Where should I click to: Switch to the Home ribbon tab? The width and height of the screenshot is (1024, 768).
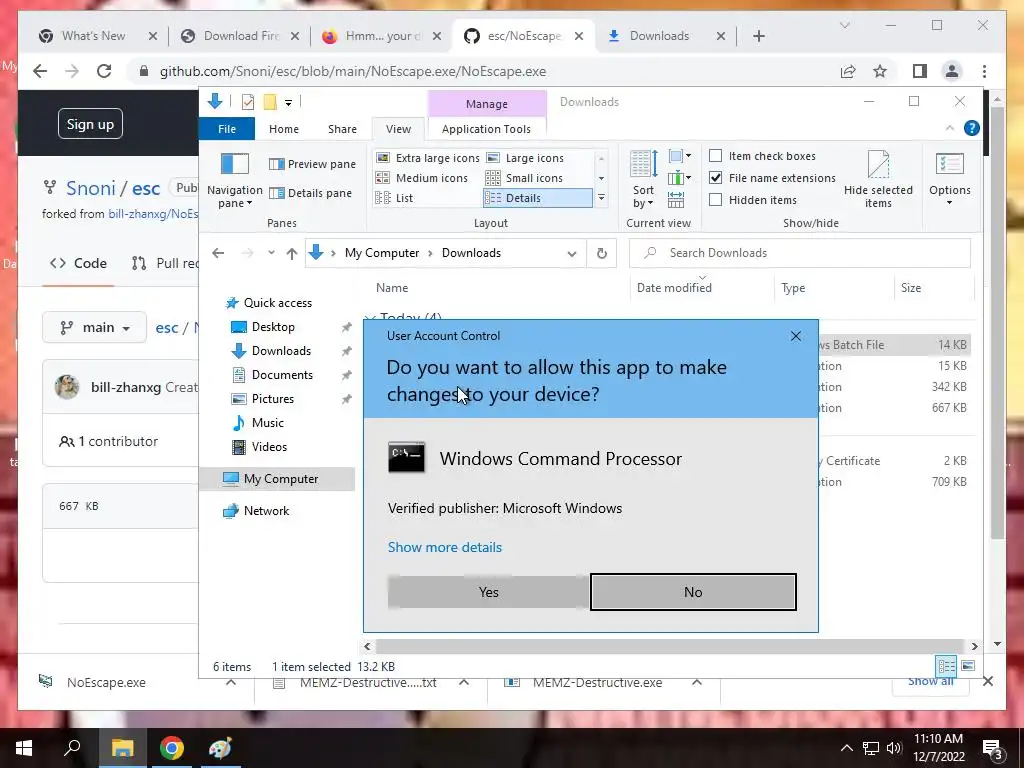(283, 129)
